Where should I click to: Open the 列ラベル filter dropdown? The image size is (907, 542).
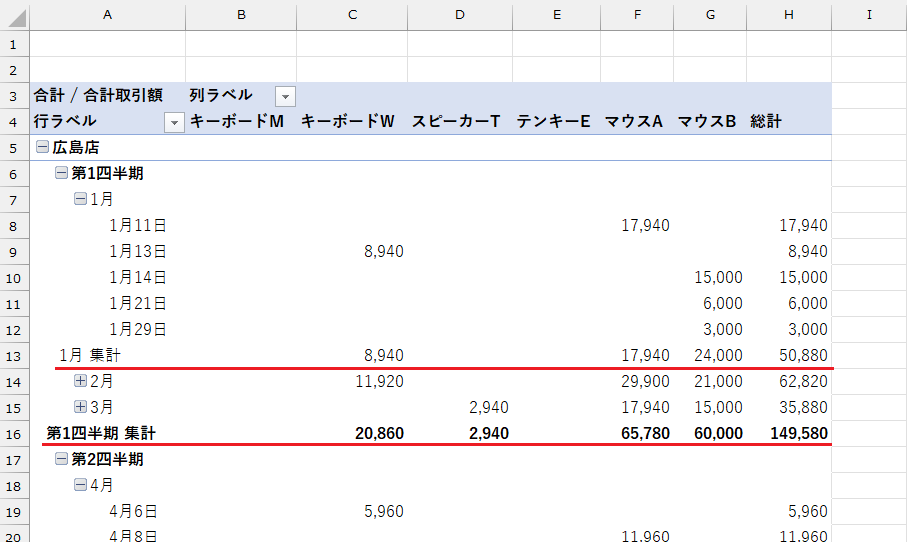tap(285, 96)
